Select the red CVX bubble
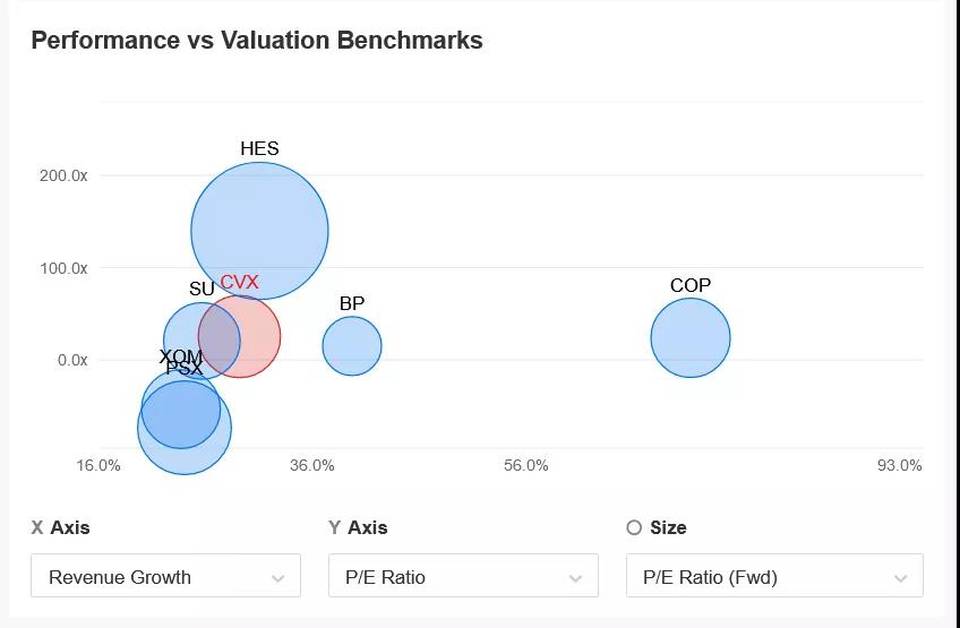 coord(239,336)
